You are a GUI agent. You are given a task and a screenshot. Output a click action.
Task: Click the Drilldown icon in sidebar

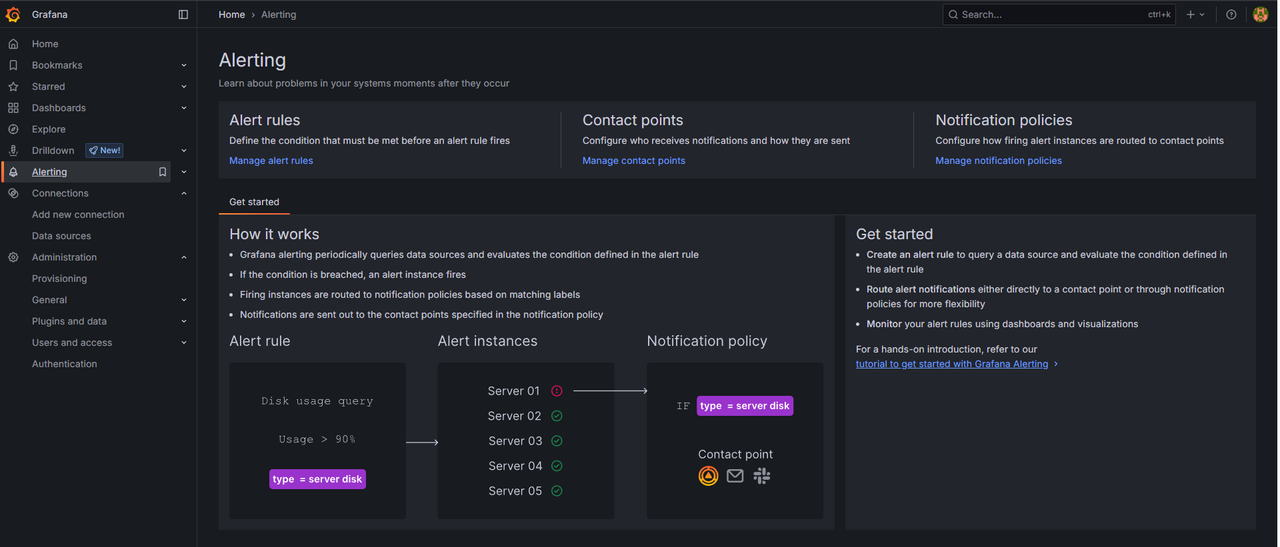pyautogui.click(x=13, y=151)
